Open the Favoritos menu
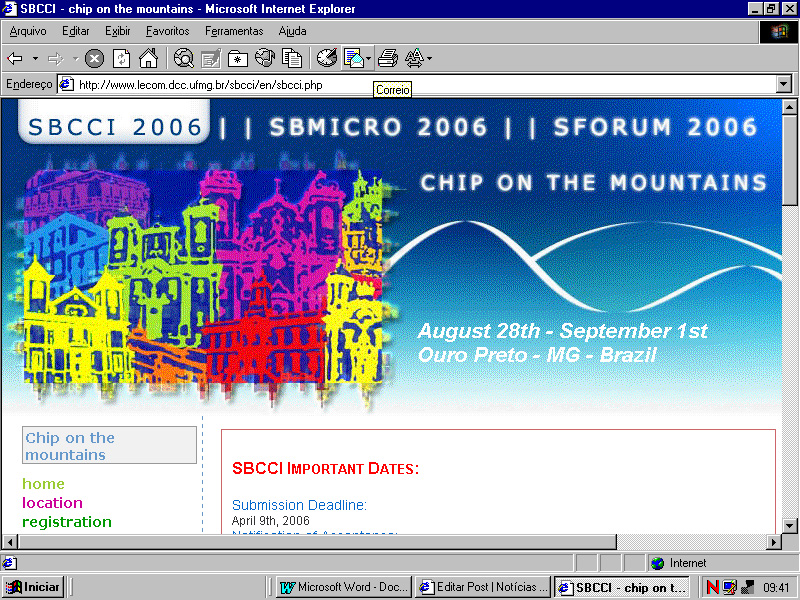Image resolution: width=800 pixels, height=600 pixels. tap(167, 31)
